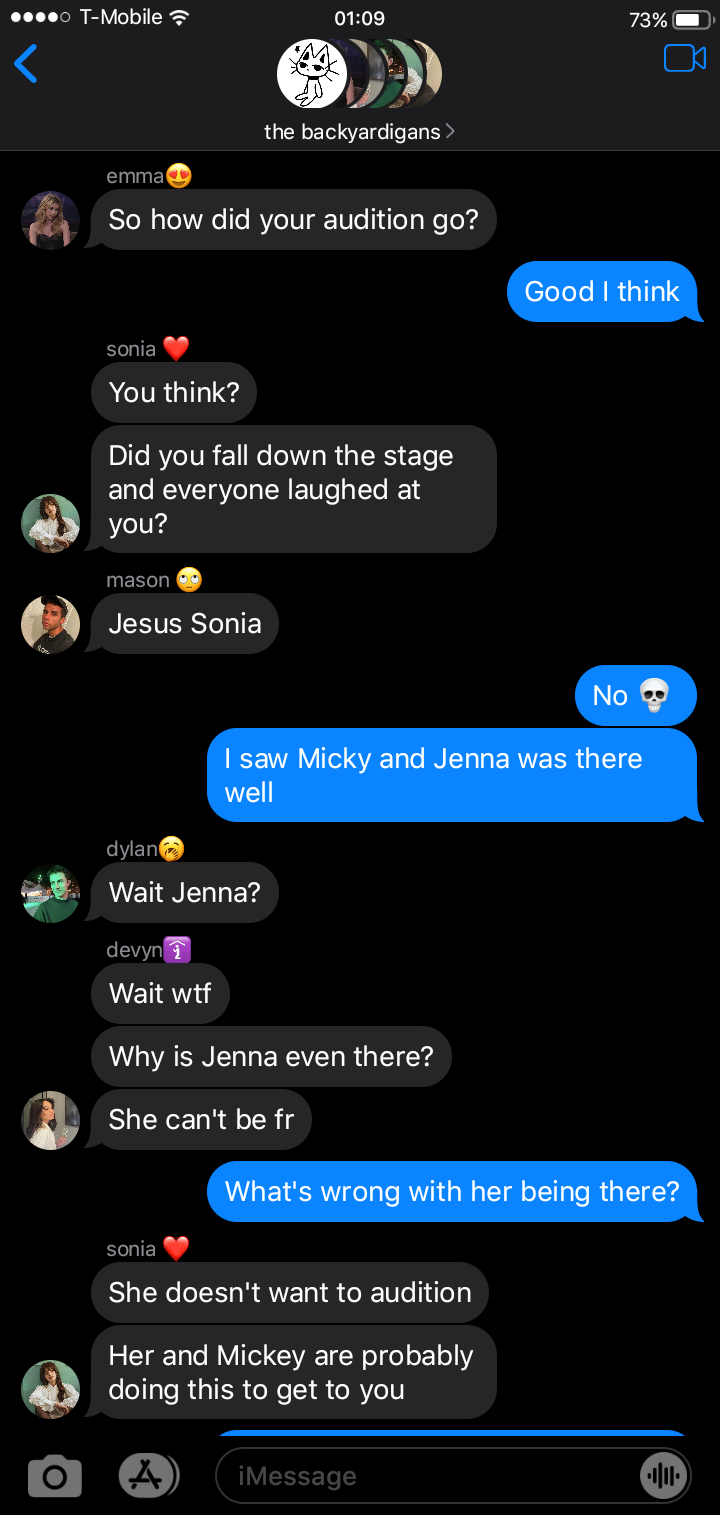Tap the cat drawing group avatar
This screenshot has height=1515, width=720.
pos(311,74)
